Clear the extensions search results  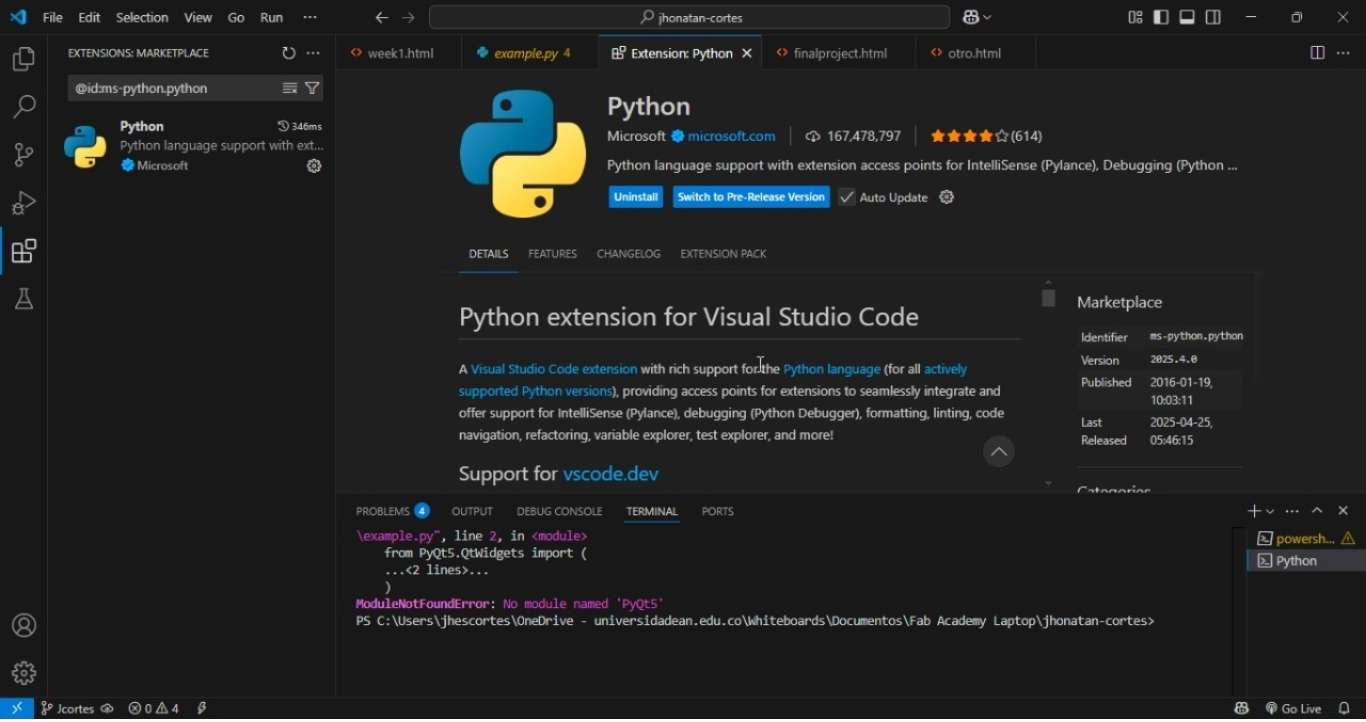pyautogui.click(x=290, y=89)
